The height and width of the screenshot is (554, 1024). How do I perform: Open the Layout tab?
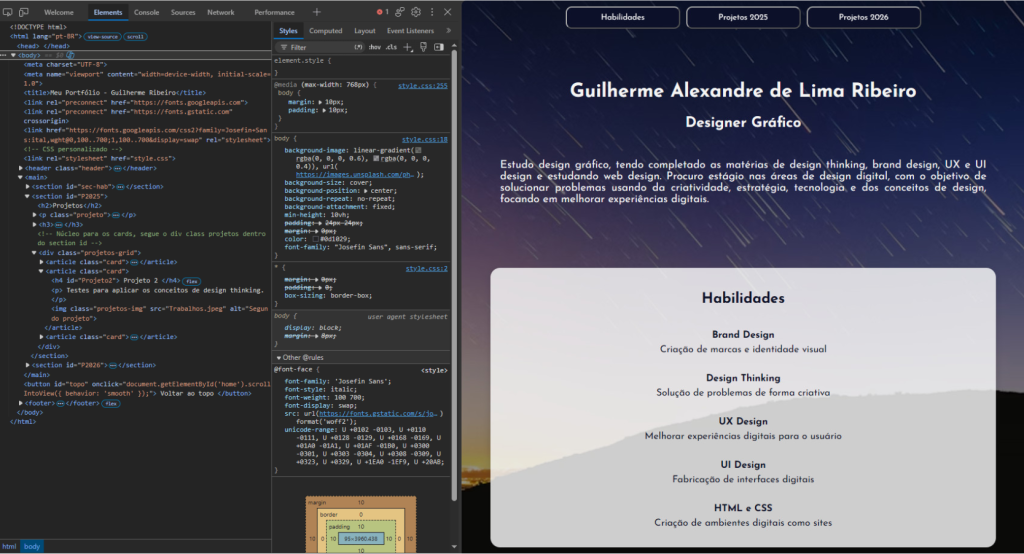point(364,31)
